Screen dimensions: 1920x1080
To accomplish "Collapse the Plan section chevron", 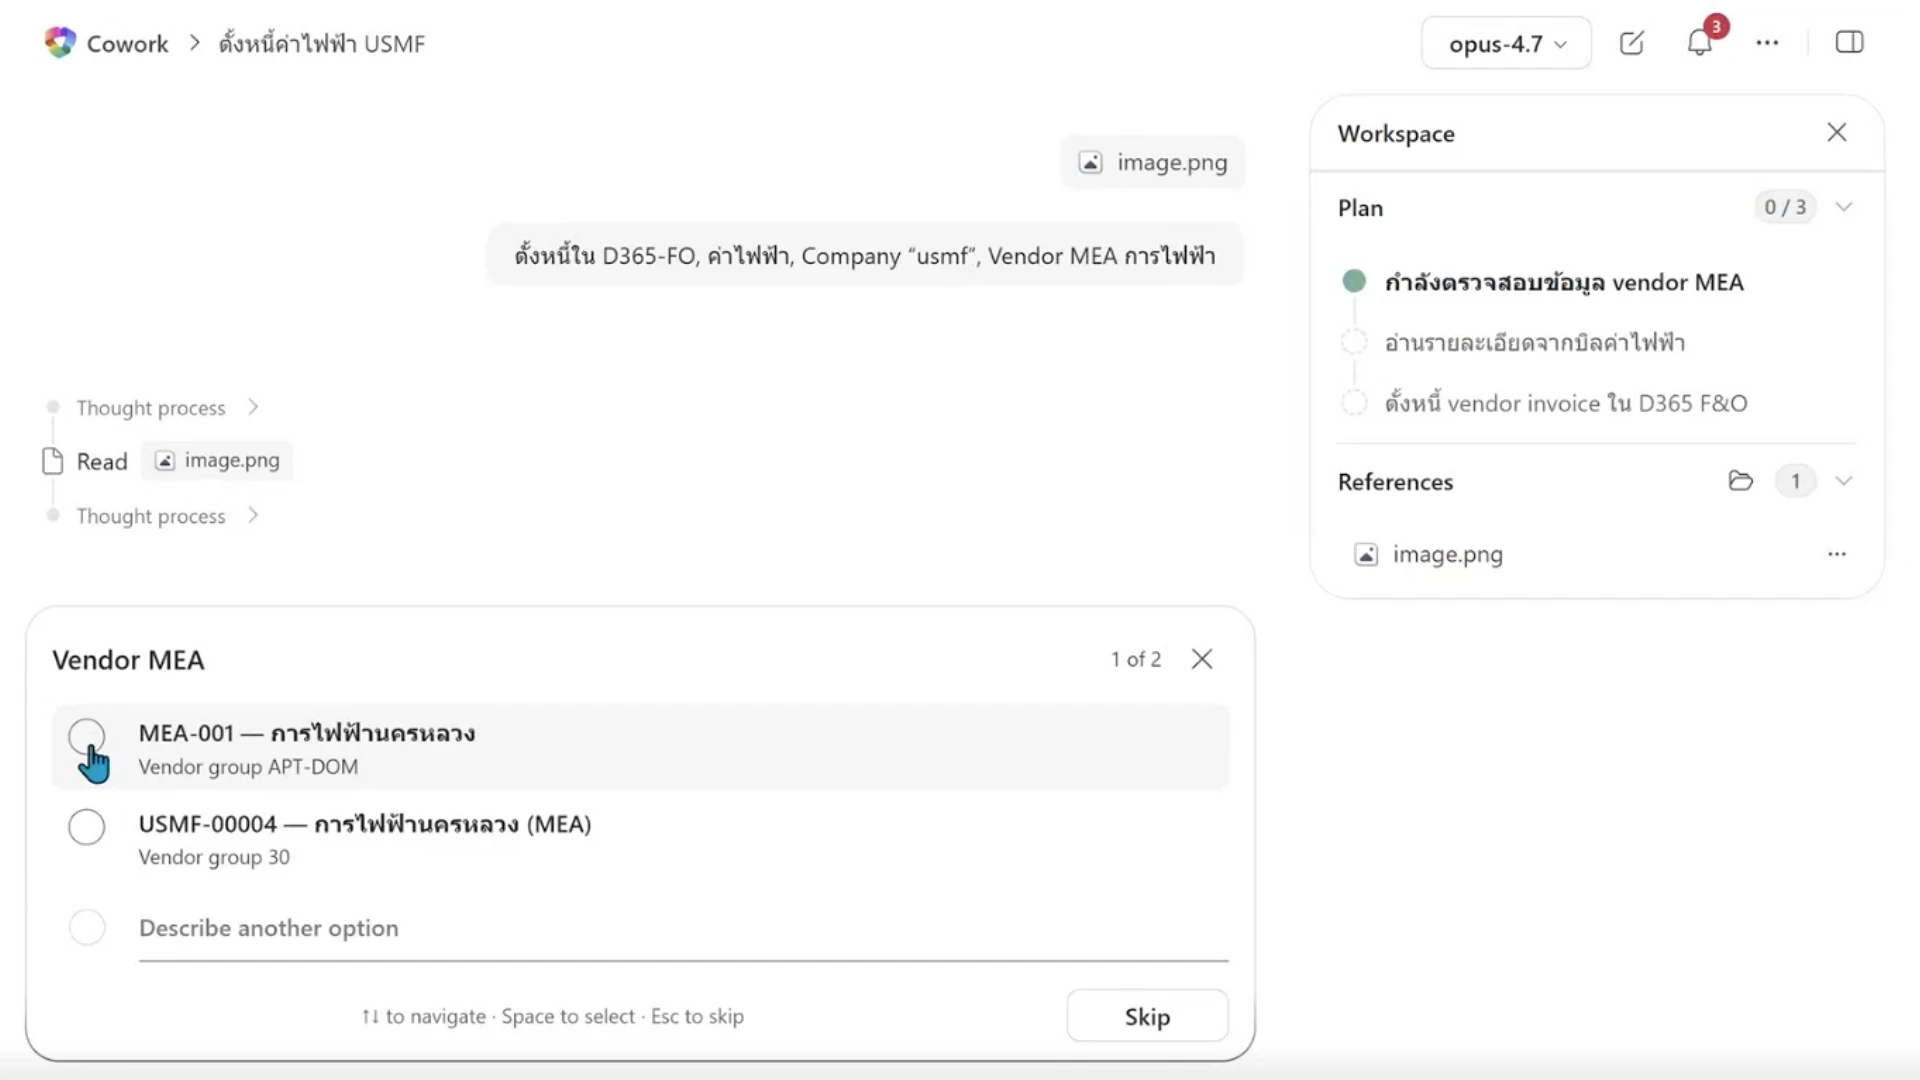I will pos(1844,207).
